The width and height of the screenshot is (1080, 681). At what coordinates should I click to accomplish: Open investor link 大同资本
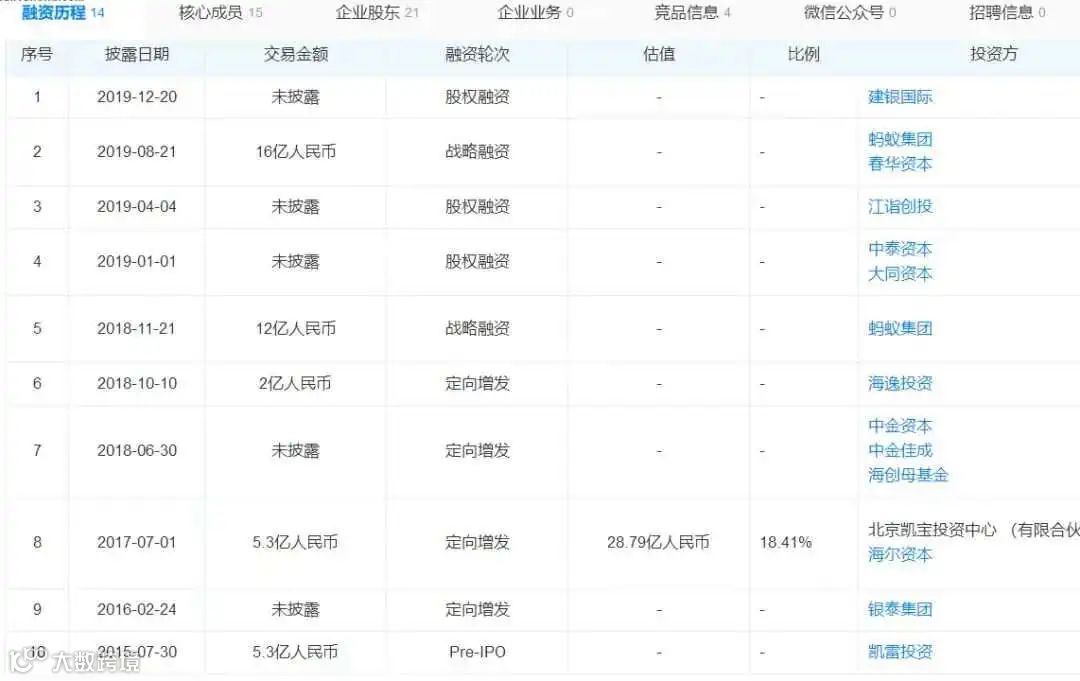[900, 274]
